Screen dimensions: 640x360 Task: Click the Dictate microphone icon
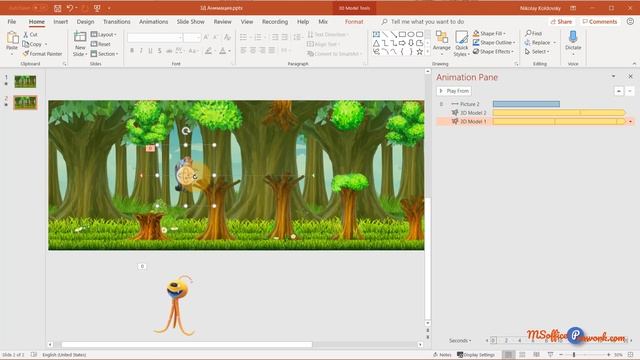click(x=573, y=37)
